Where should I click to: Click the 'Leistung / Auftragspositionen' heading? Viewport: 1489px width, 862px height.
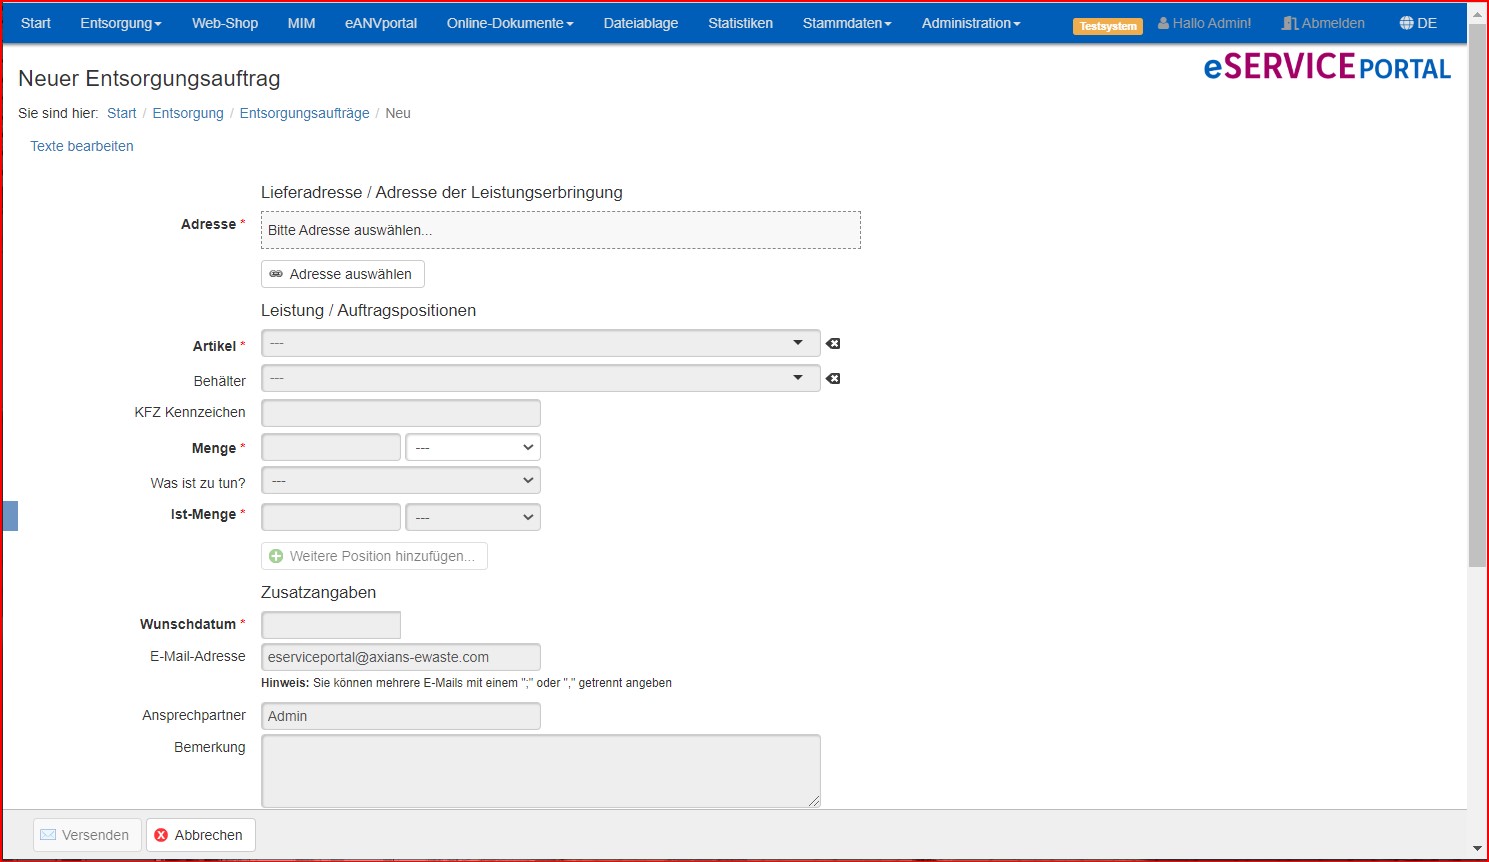click(368, 310)
